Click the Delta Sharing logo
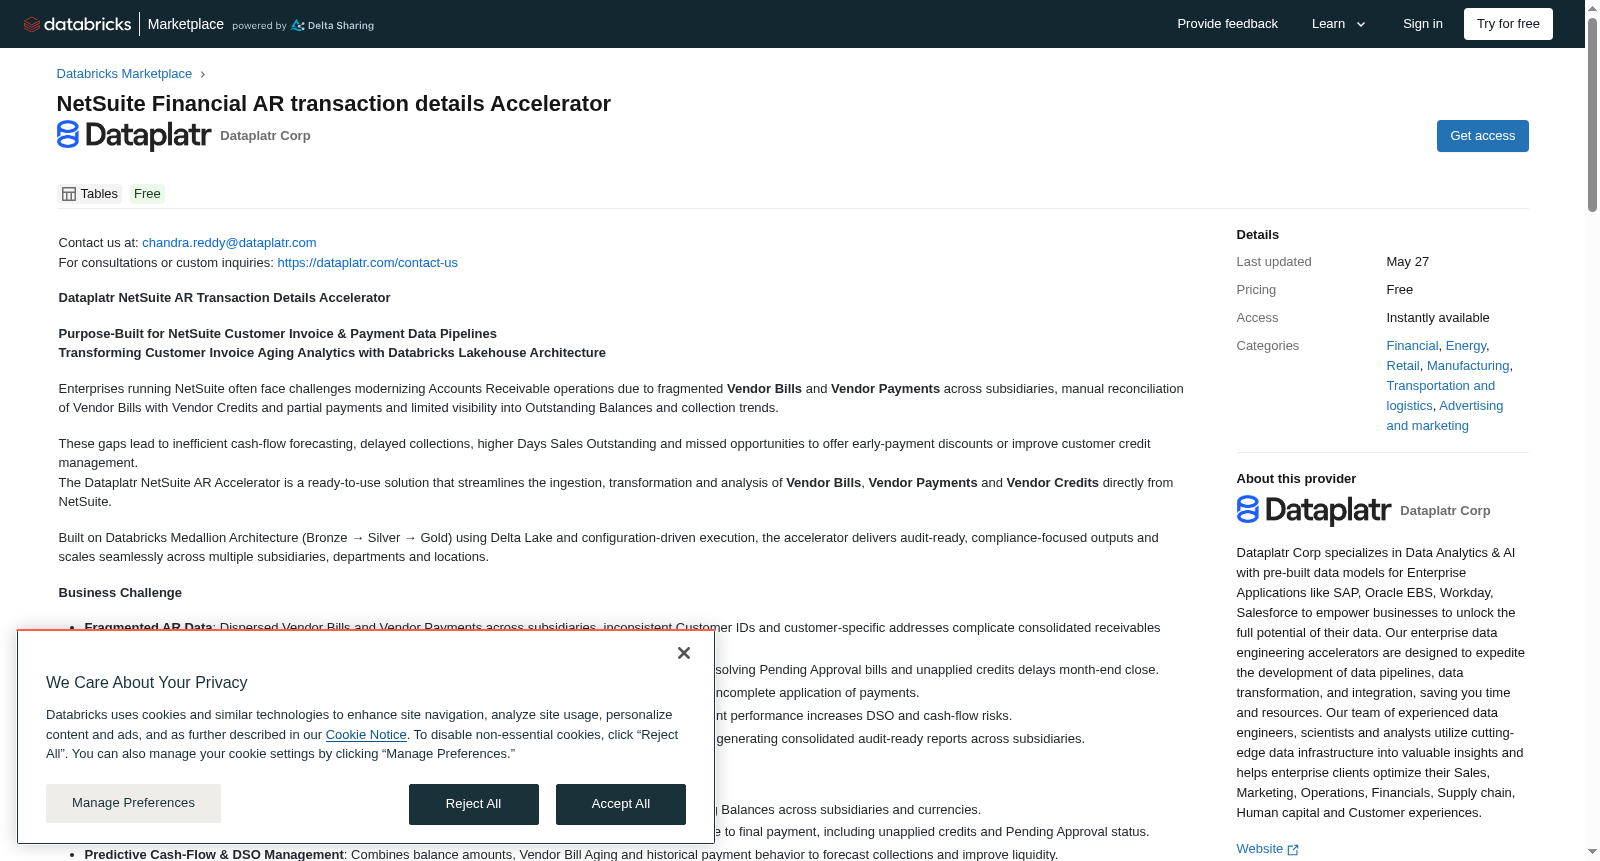Screen dimensions: 1600x861 332,25
